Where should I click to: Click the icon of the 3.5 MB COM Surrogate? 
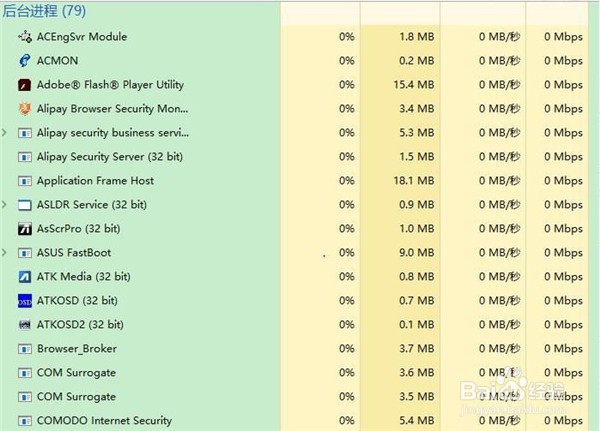pos(25,397)
